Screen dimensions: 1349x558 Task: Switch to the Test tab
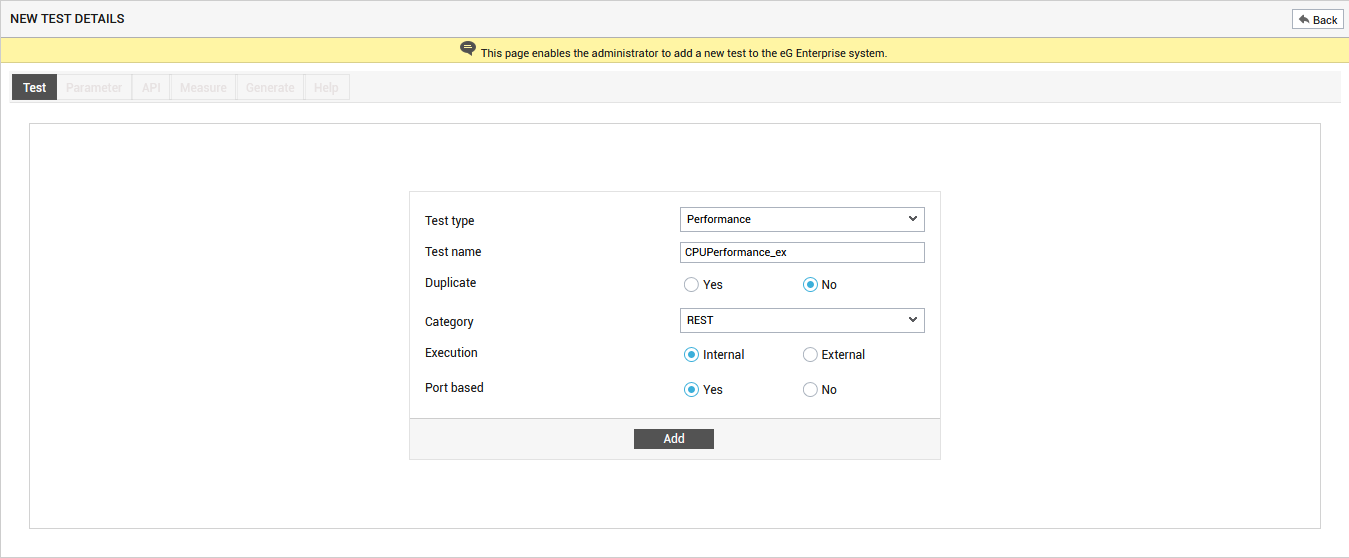(35, 88)
